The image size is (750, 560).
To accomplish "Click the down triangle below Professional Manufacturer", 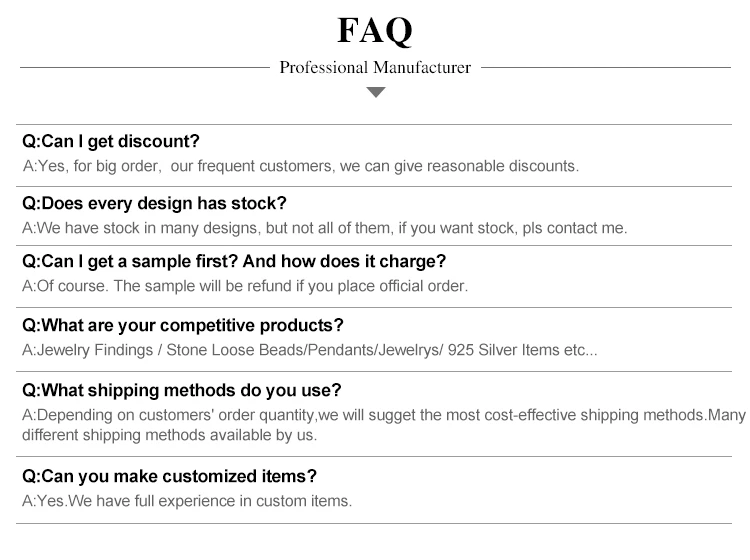I will point(375,92).
